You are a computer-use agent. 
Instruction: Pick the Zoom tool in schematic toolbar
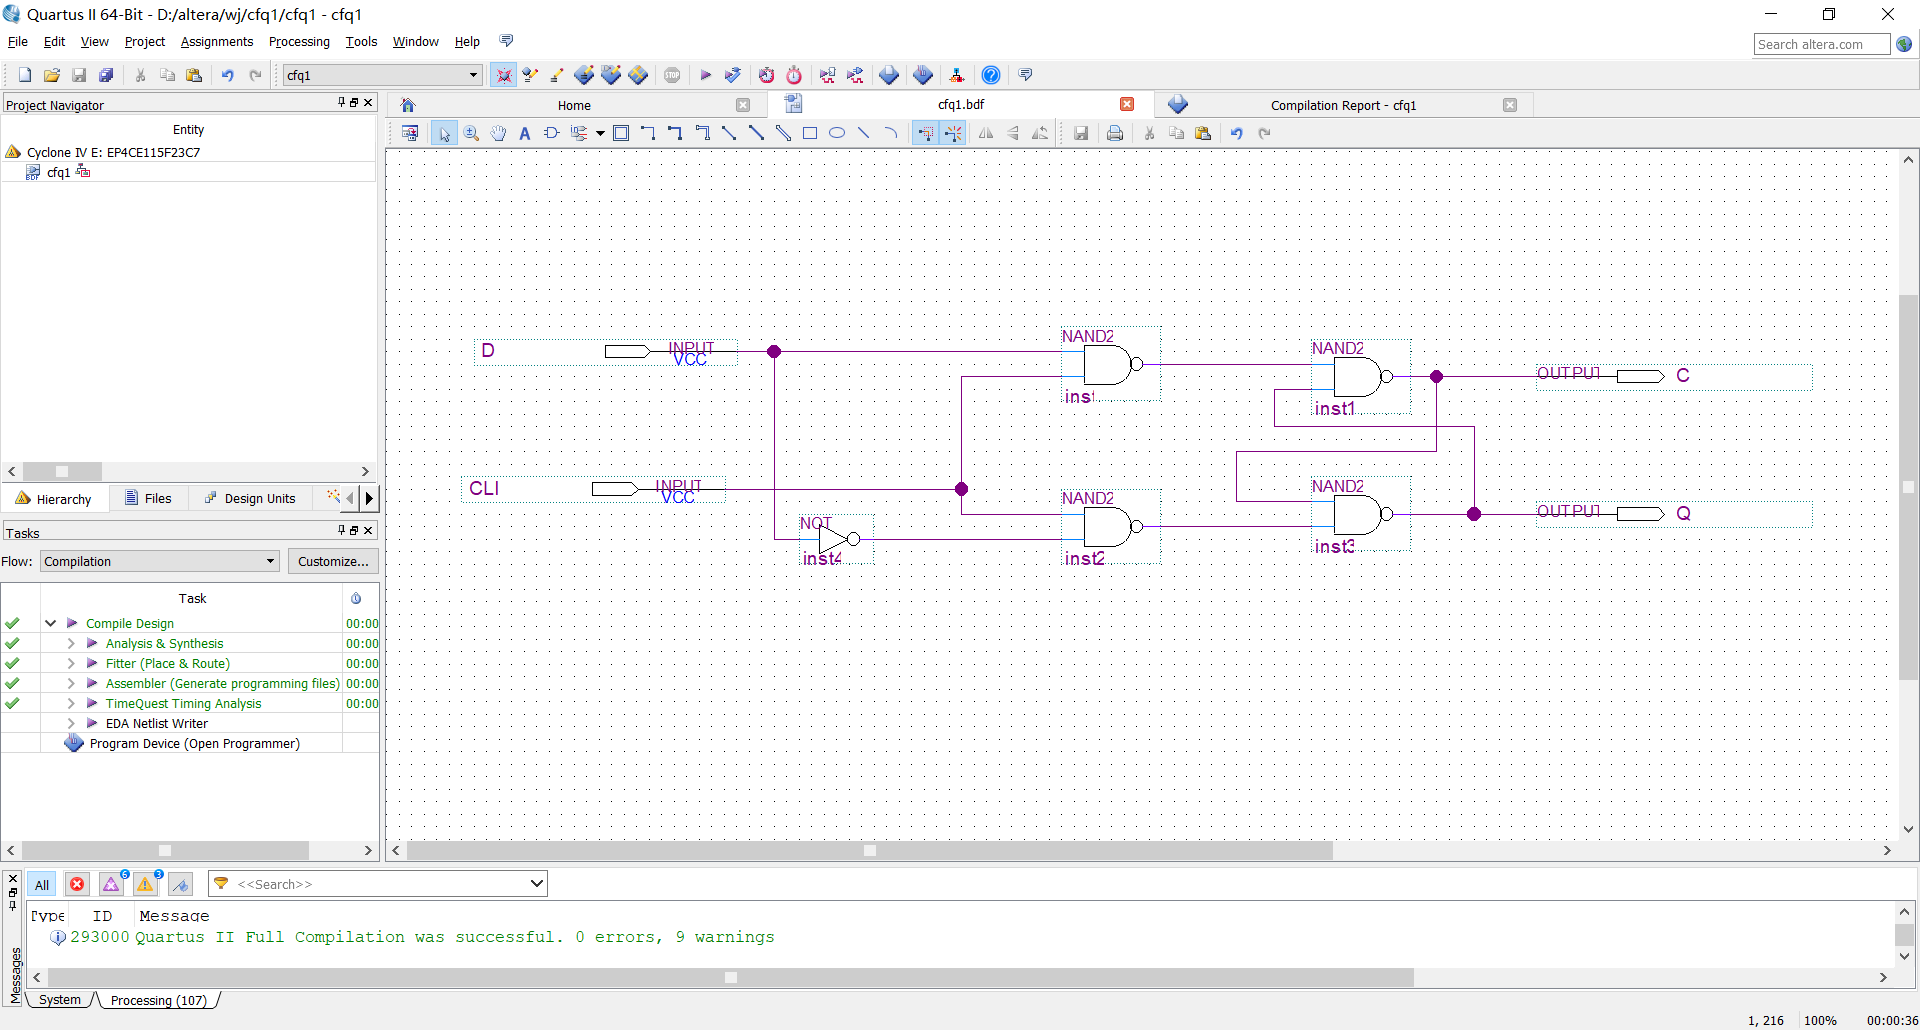(471, 133)
